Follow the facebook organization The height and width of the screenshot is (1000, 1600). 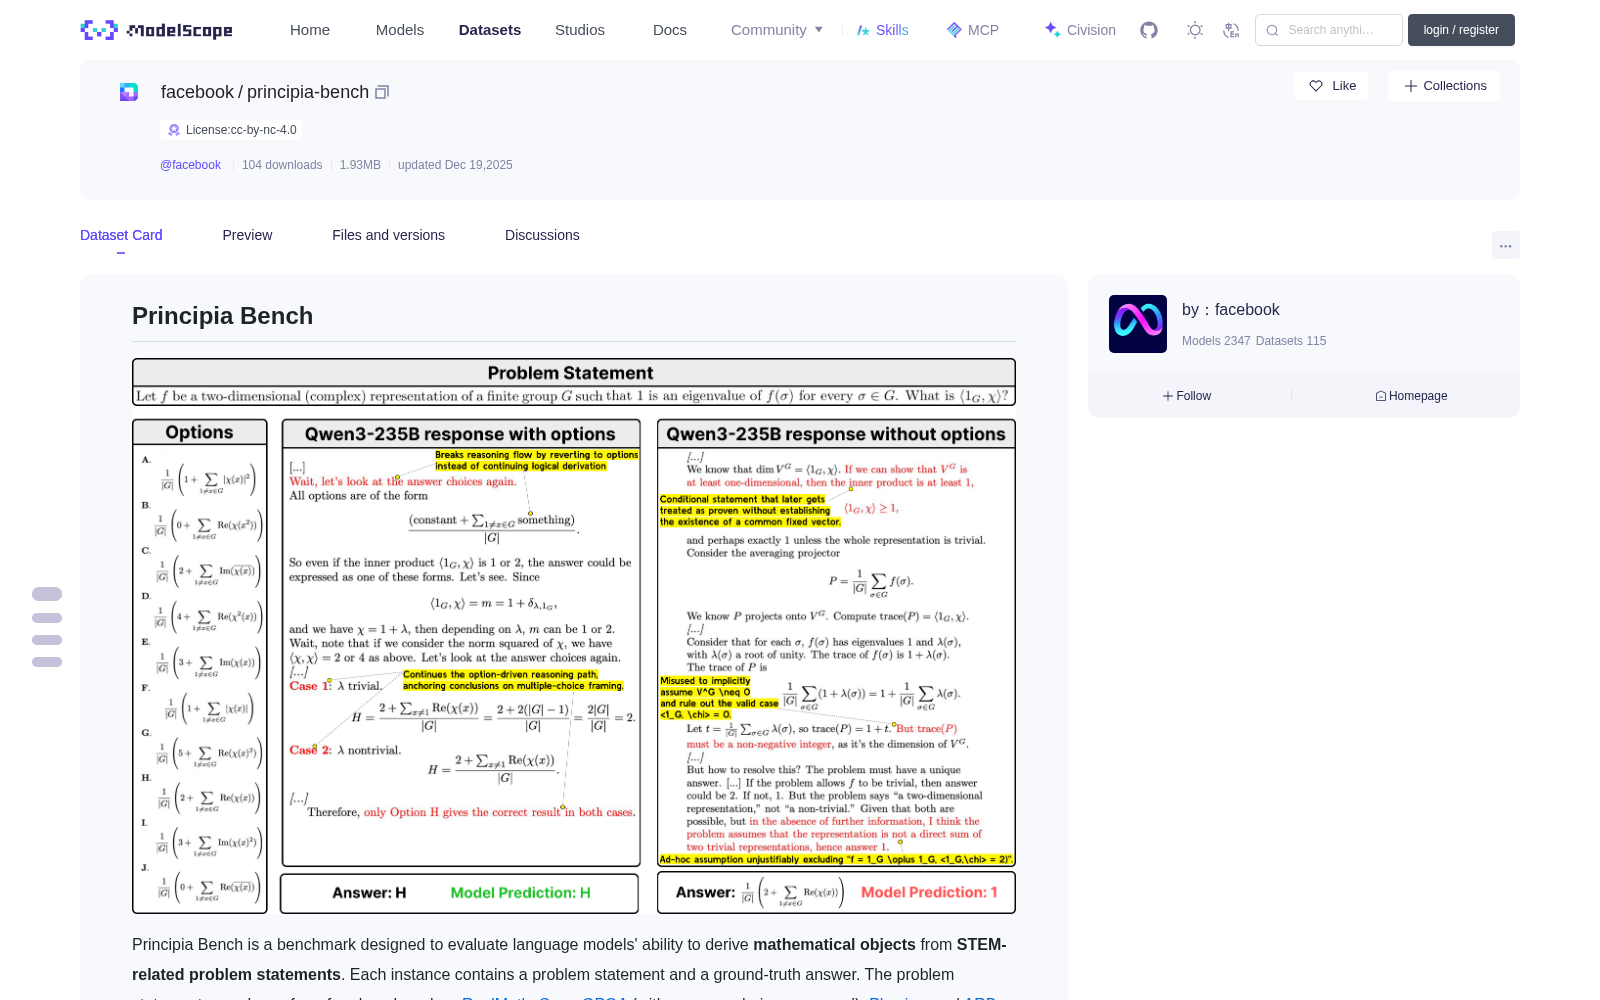coord(1187,396)
